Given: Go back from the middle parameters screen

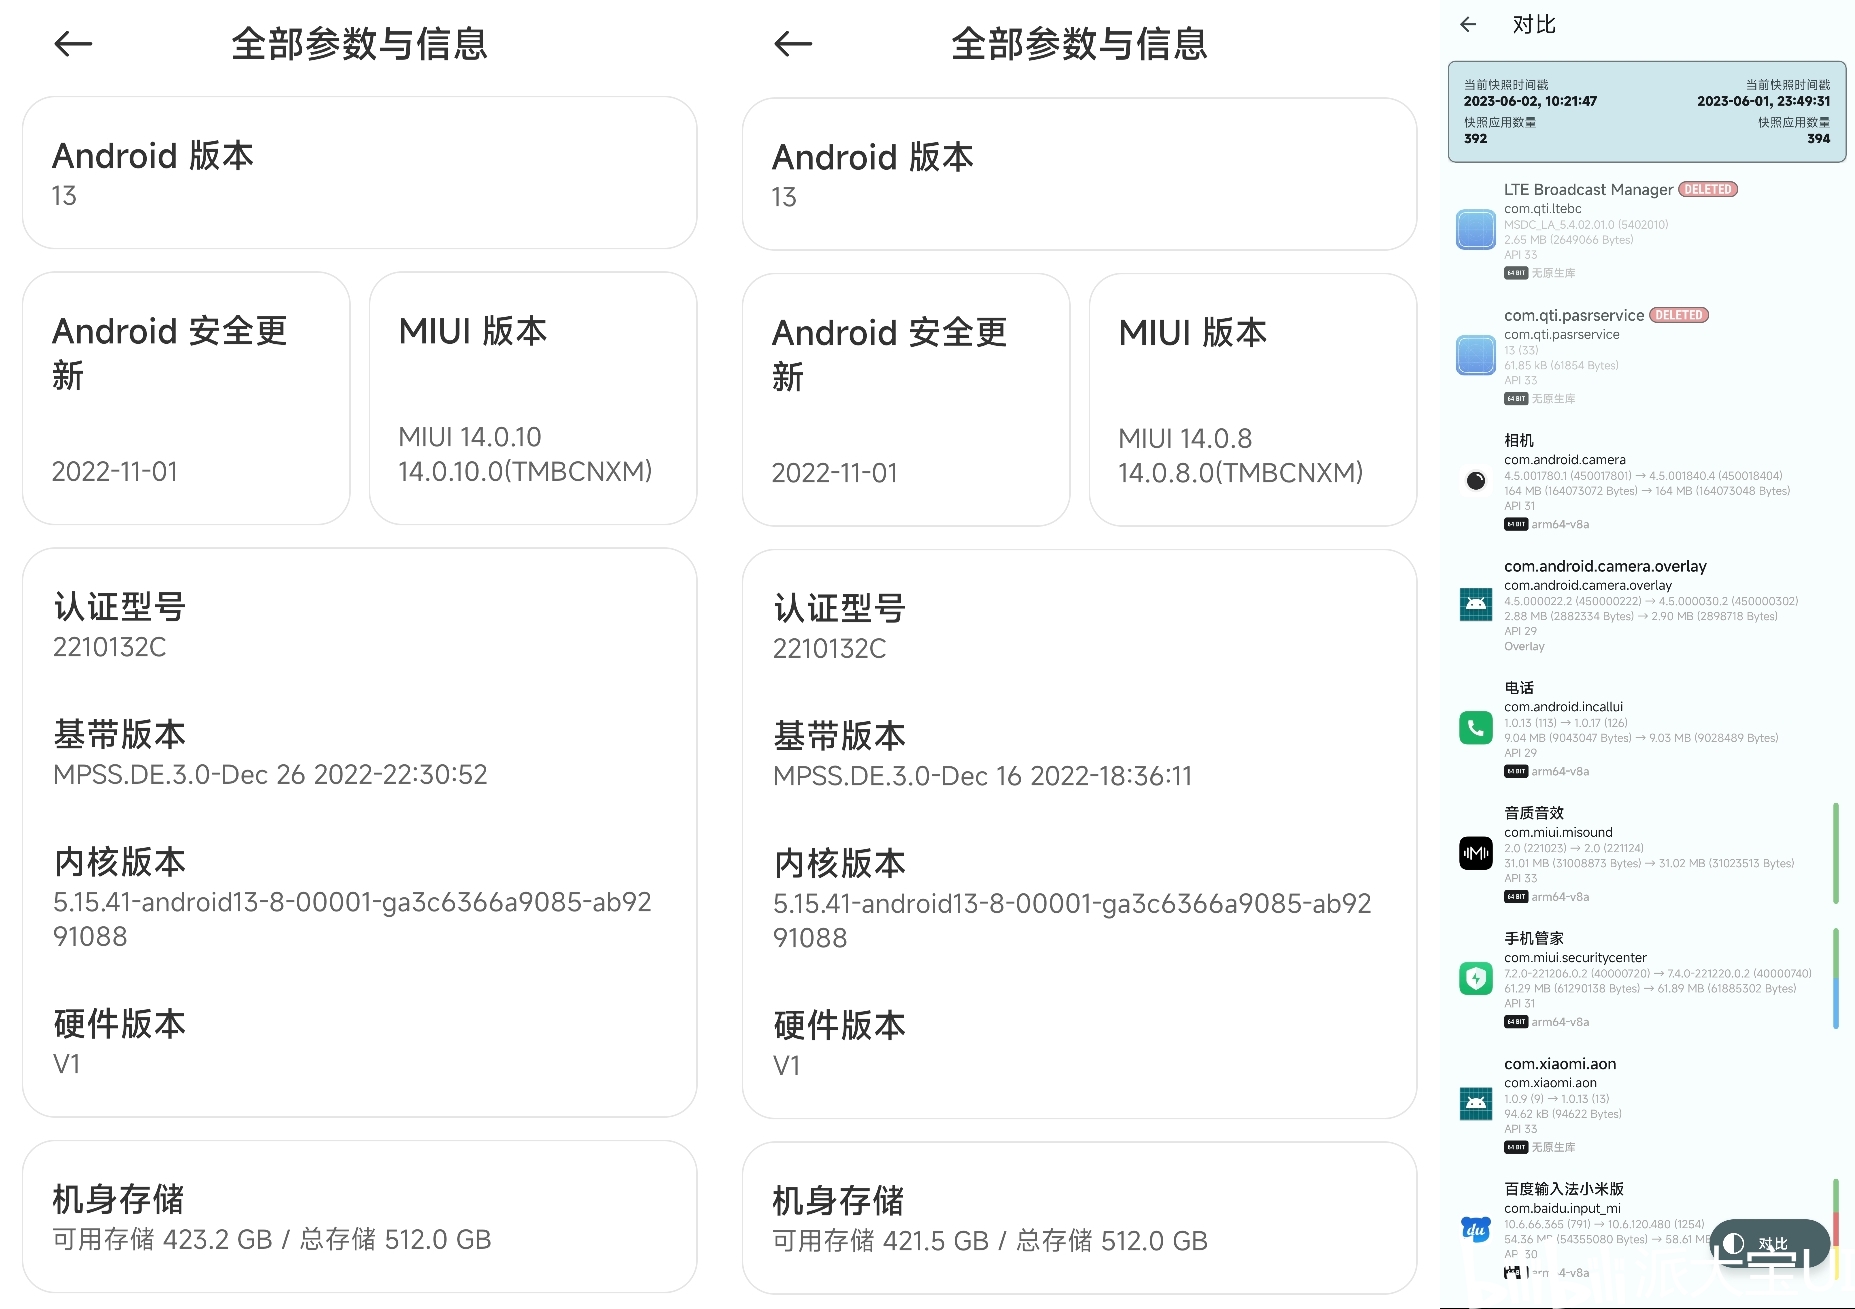Looking at the screenshot, I should coord(793,44).
